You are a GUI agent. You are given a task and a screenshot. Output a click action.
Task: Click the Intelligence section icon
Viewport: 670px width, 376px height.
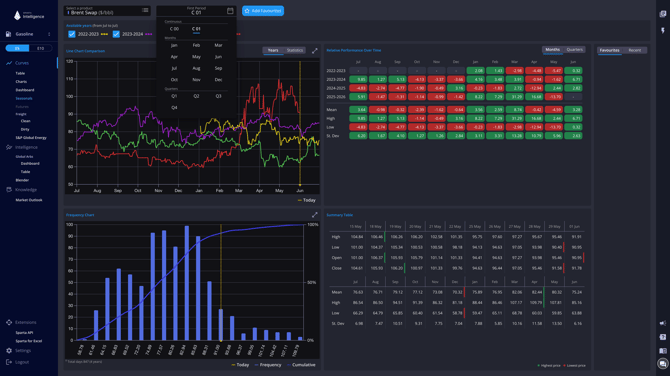click(x=9, y=147)
